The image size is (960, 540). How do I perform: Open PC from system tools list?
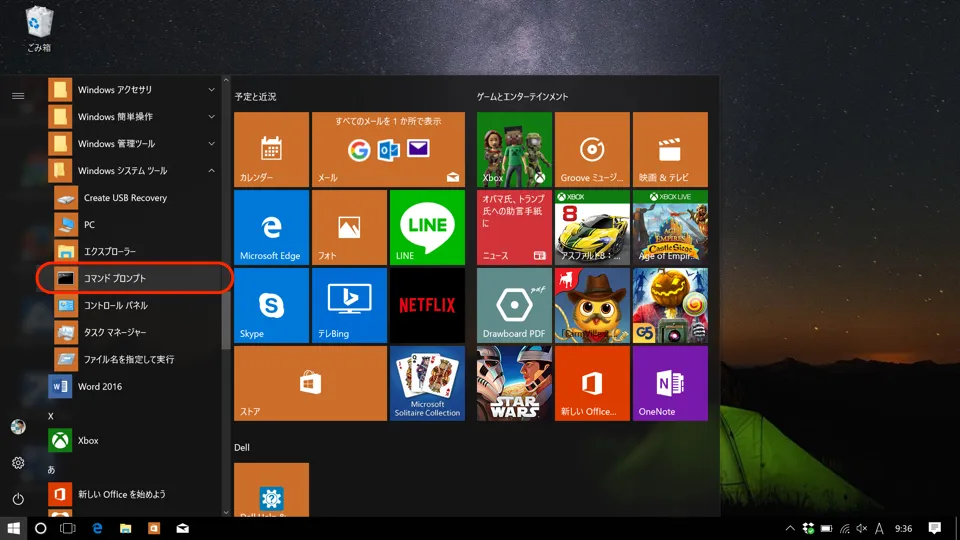pos(135,225)
